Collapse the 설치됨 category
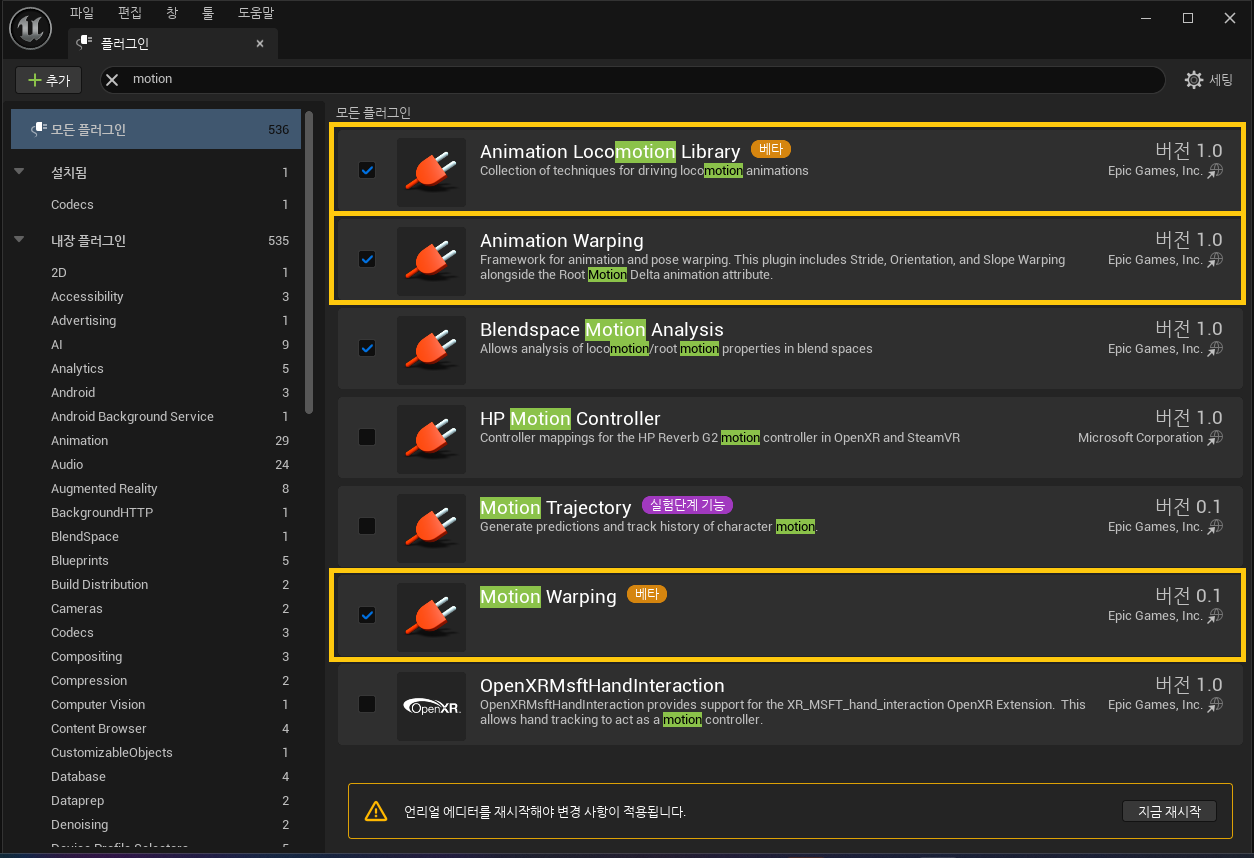 (19, 172)
